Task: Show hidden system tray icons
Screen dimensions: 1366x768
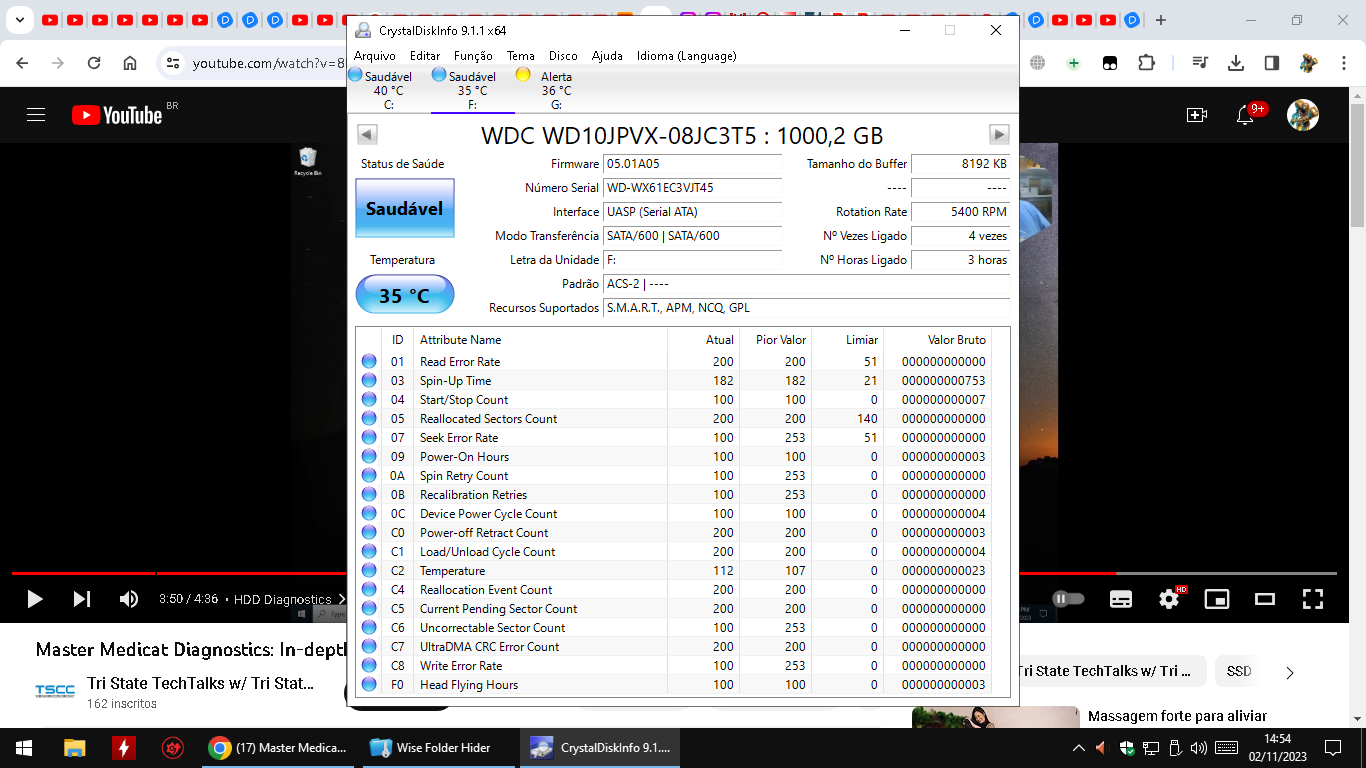Action: [1079, 747]
